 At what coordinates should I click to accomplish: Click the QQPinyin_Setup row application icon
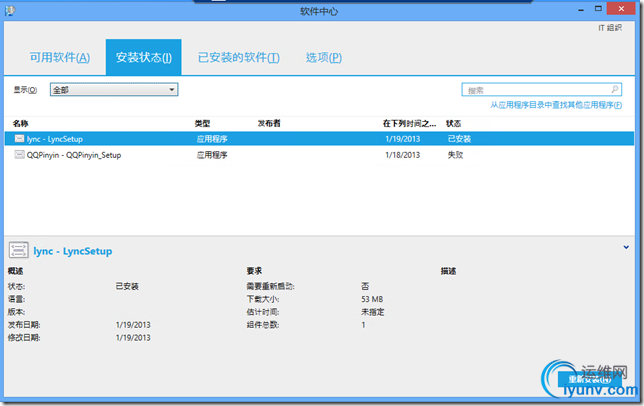[x=19, y=155]
